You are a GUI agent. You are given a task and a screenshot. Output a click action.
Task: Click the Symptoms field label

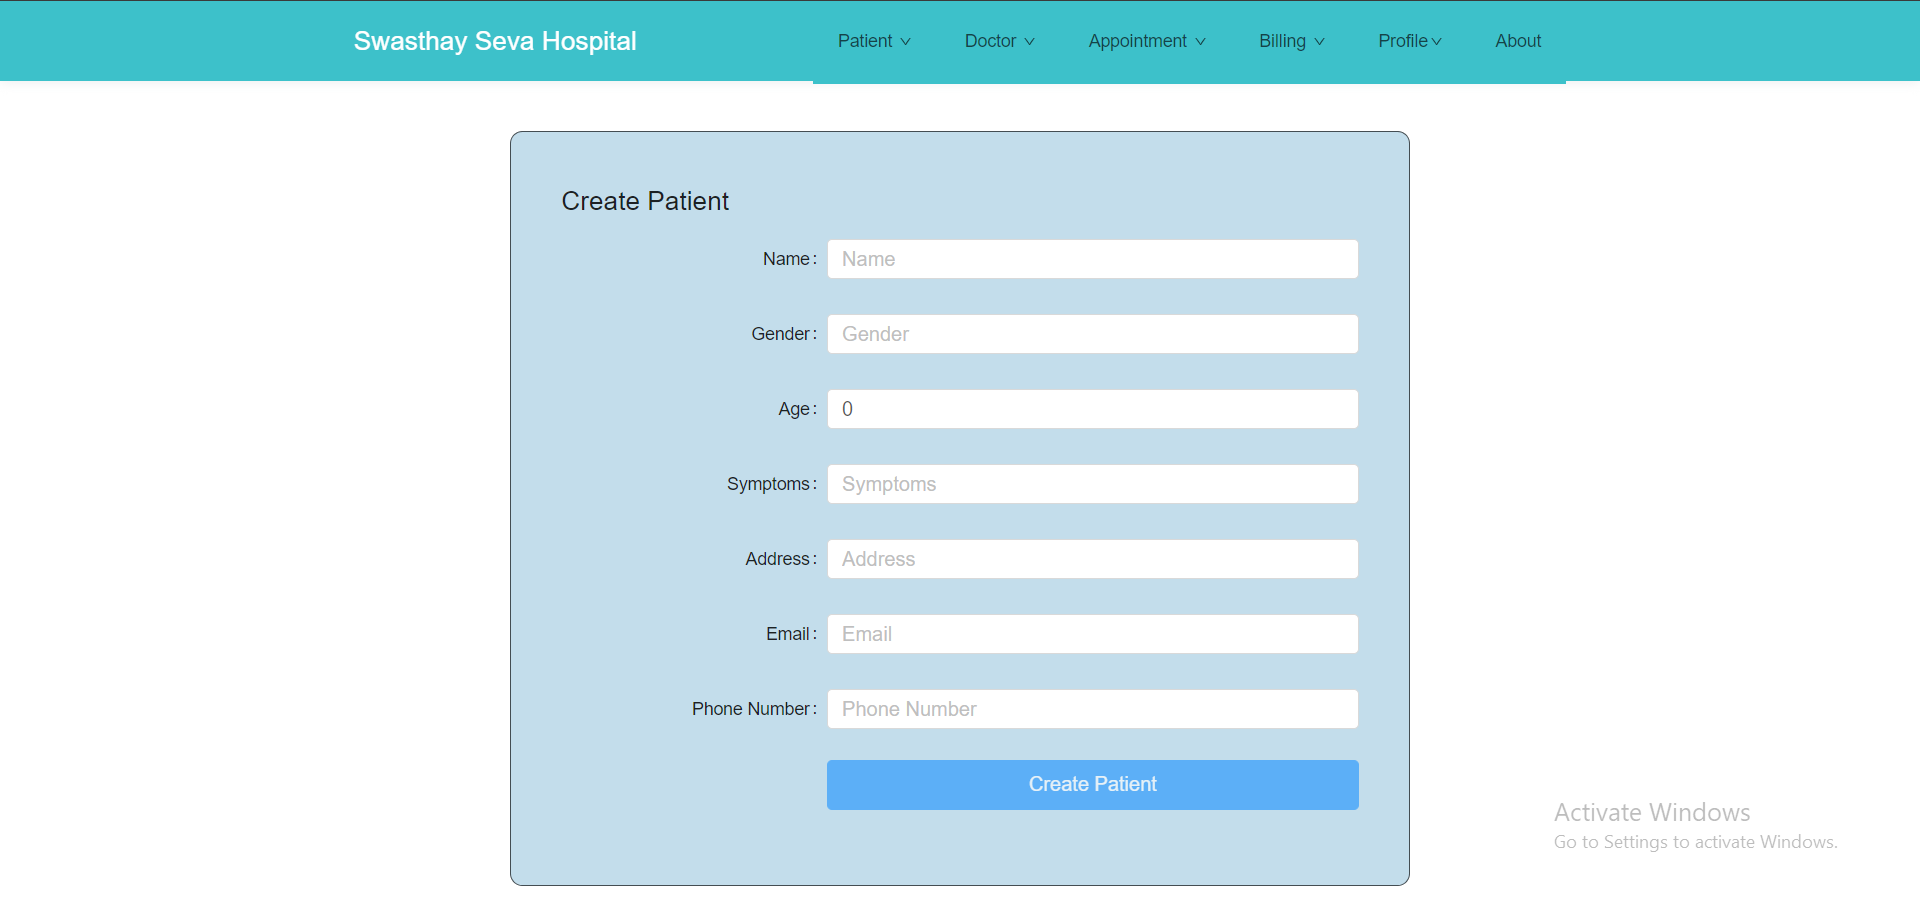tap(768, 484)
